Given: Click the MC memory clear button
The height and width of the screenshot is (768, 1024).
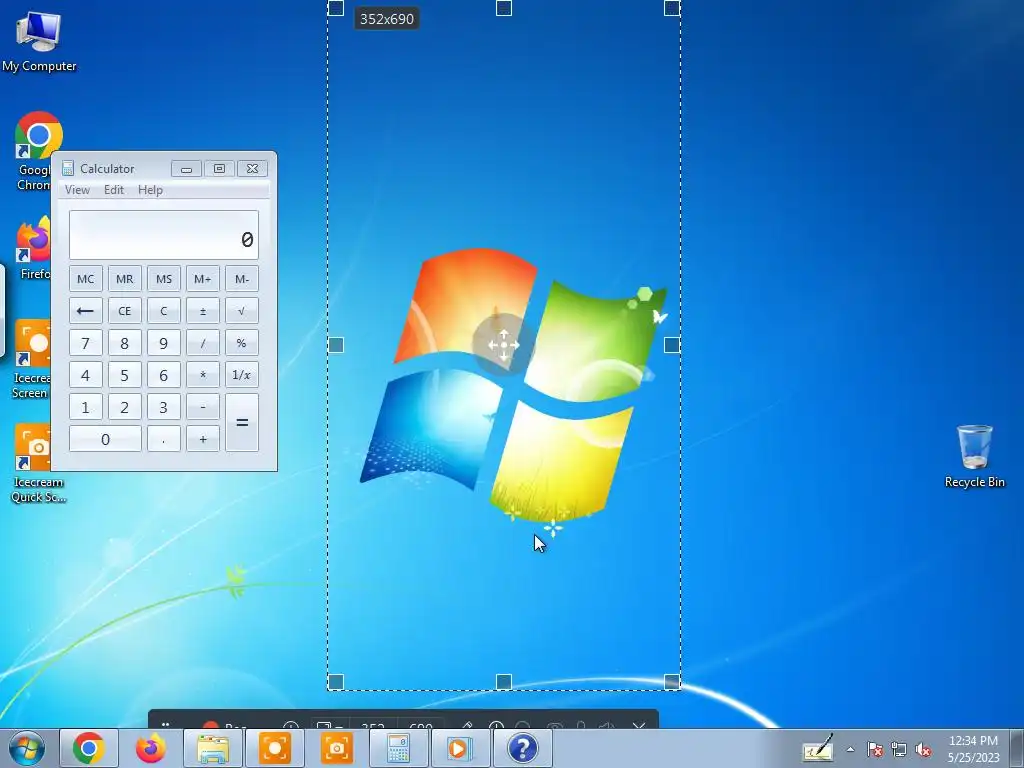Looking at the screenshot, I should point(86,279).
